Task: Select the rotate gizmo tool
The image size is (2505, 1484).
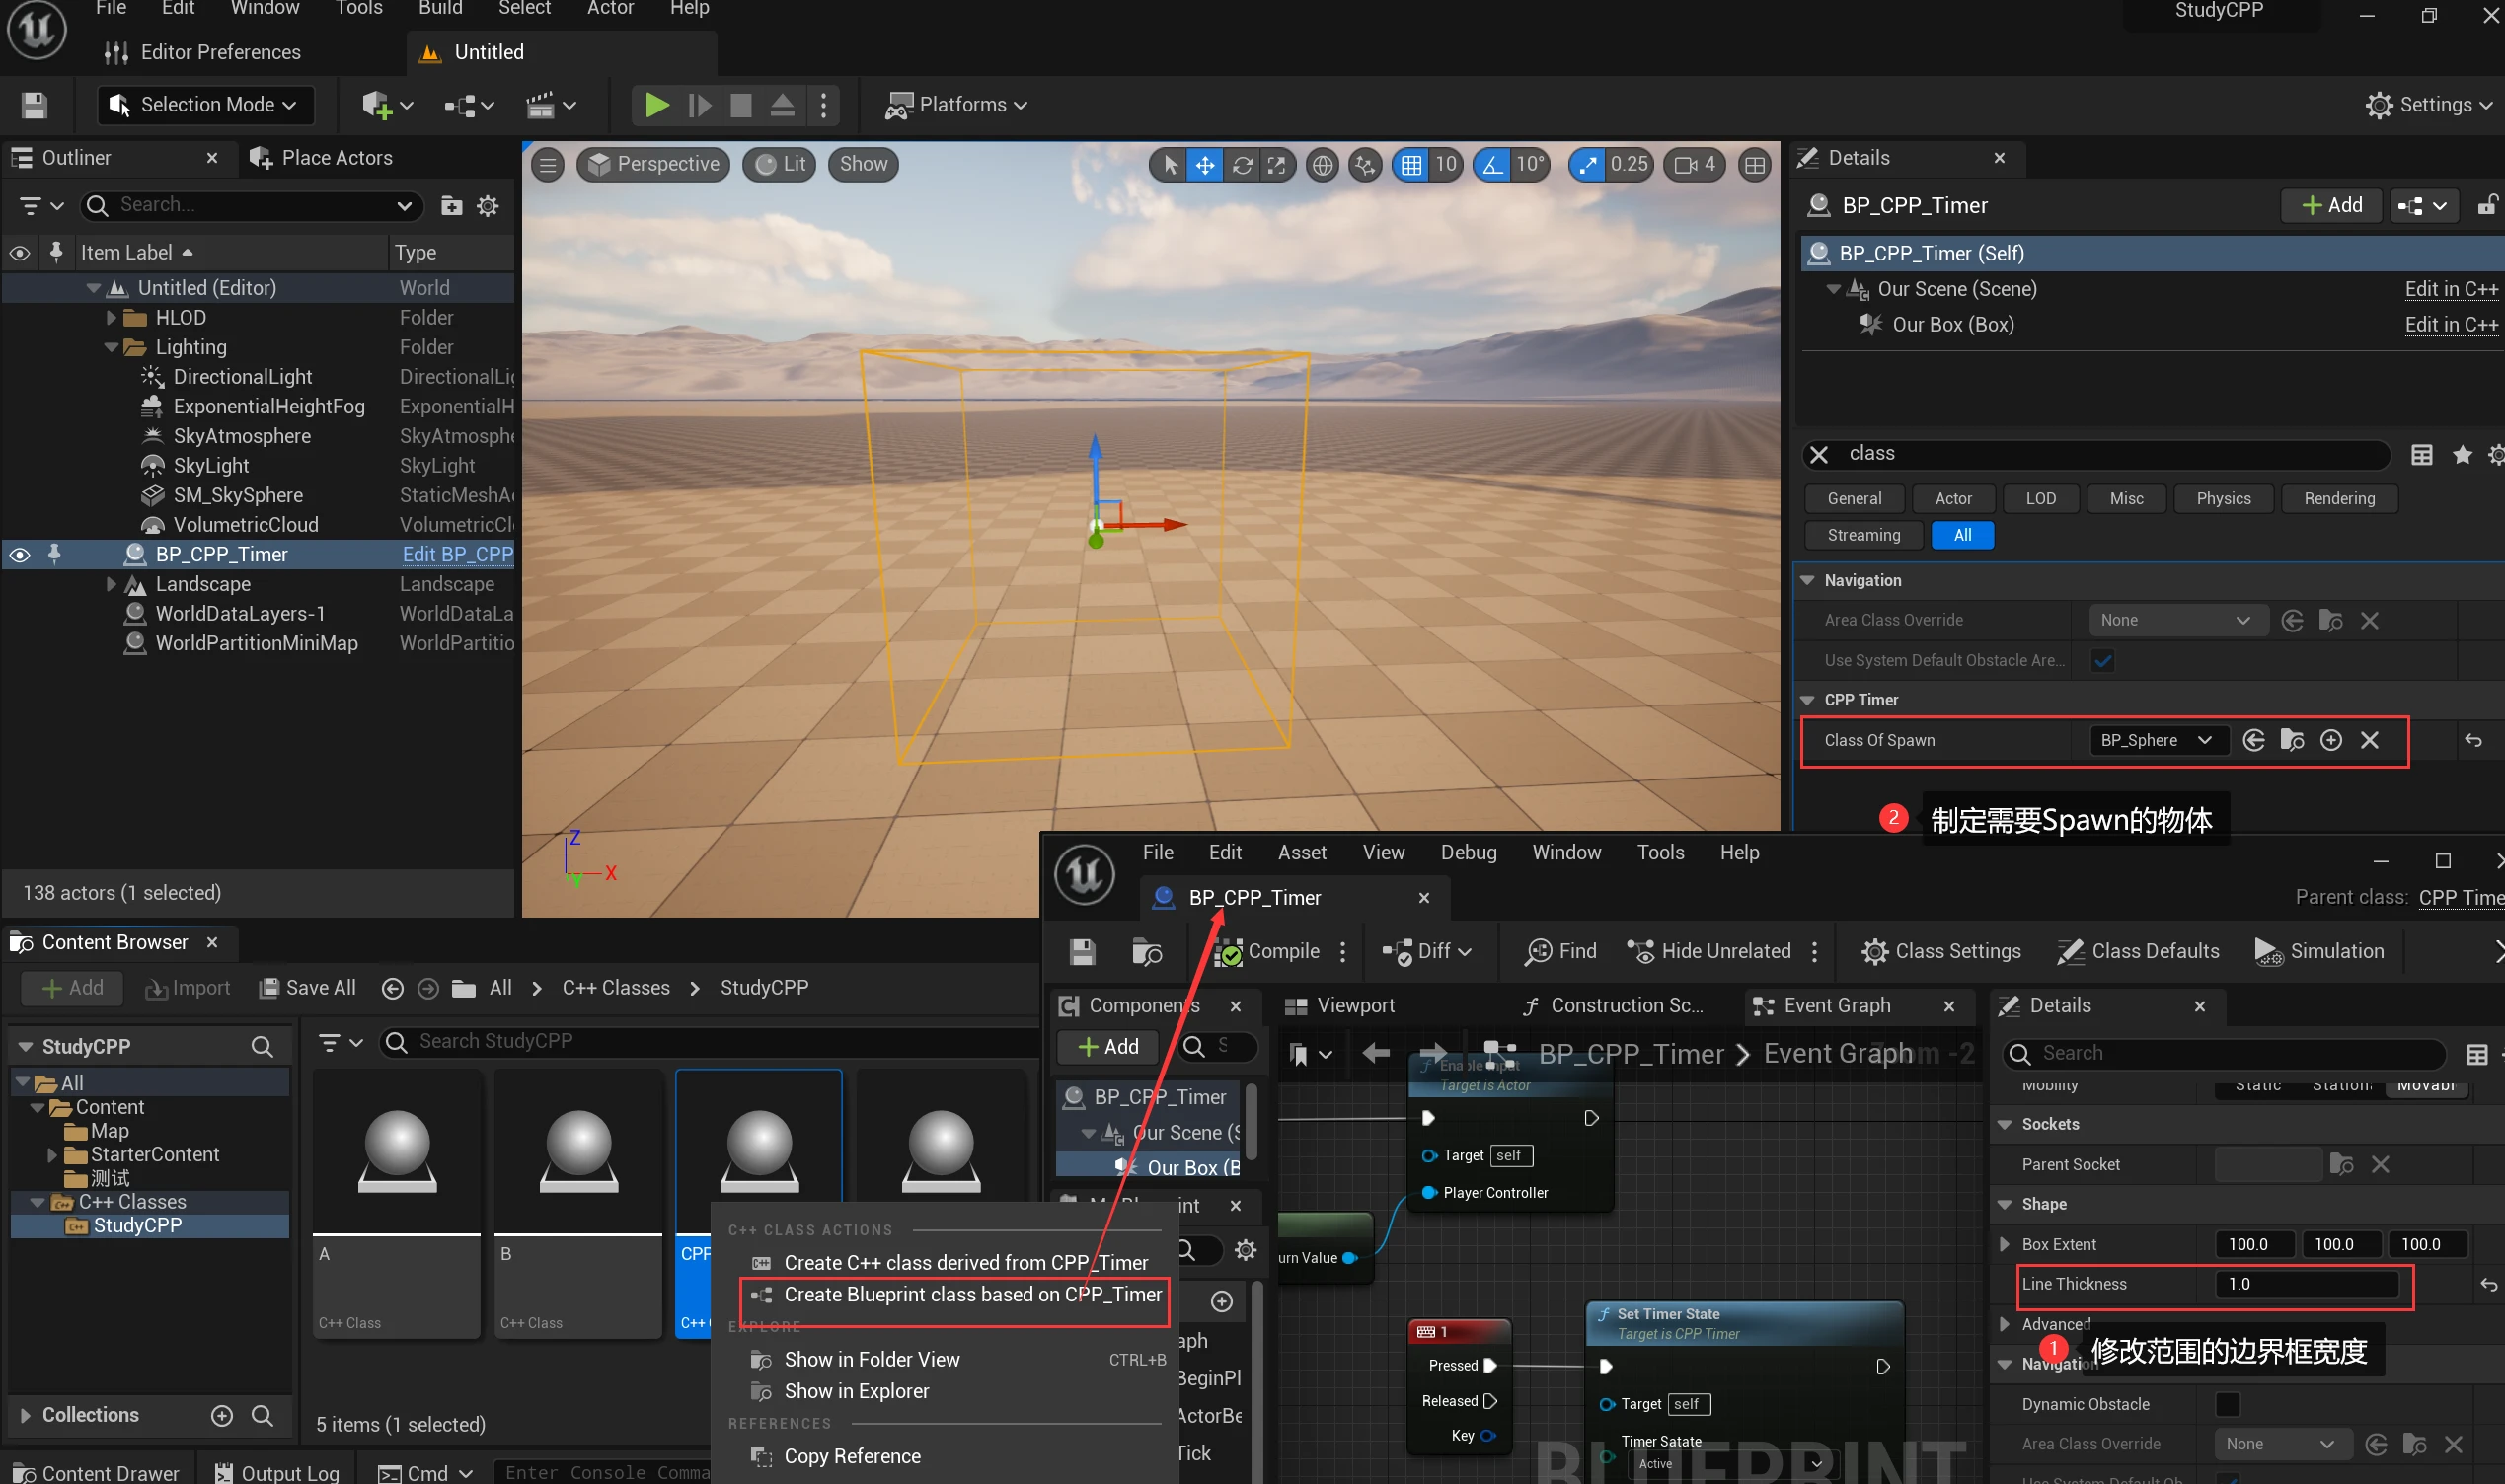Action: click(x=1241, y=165)
